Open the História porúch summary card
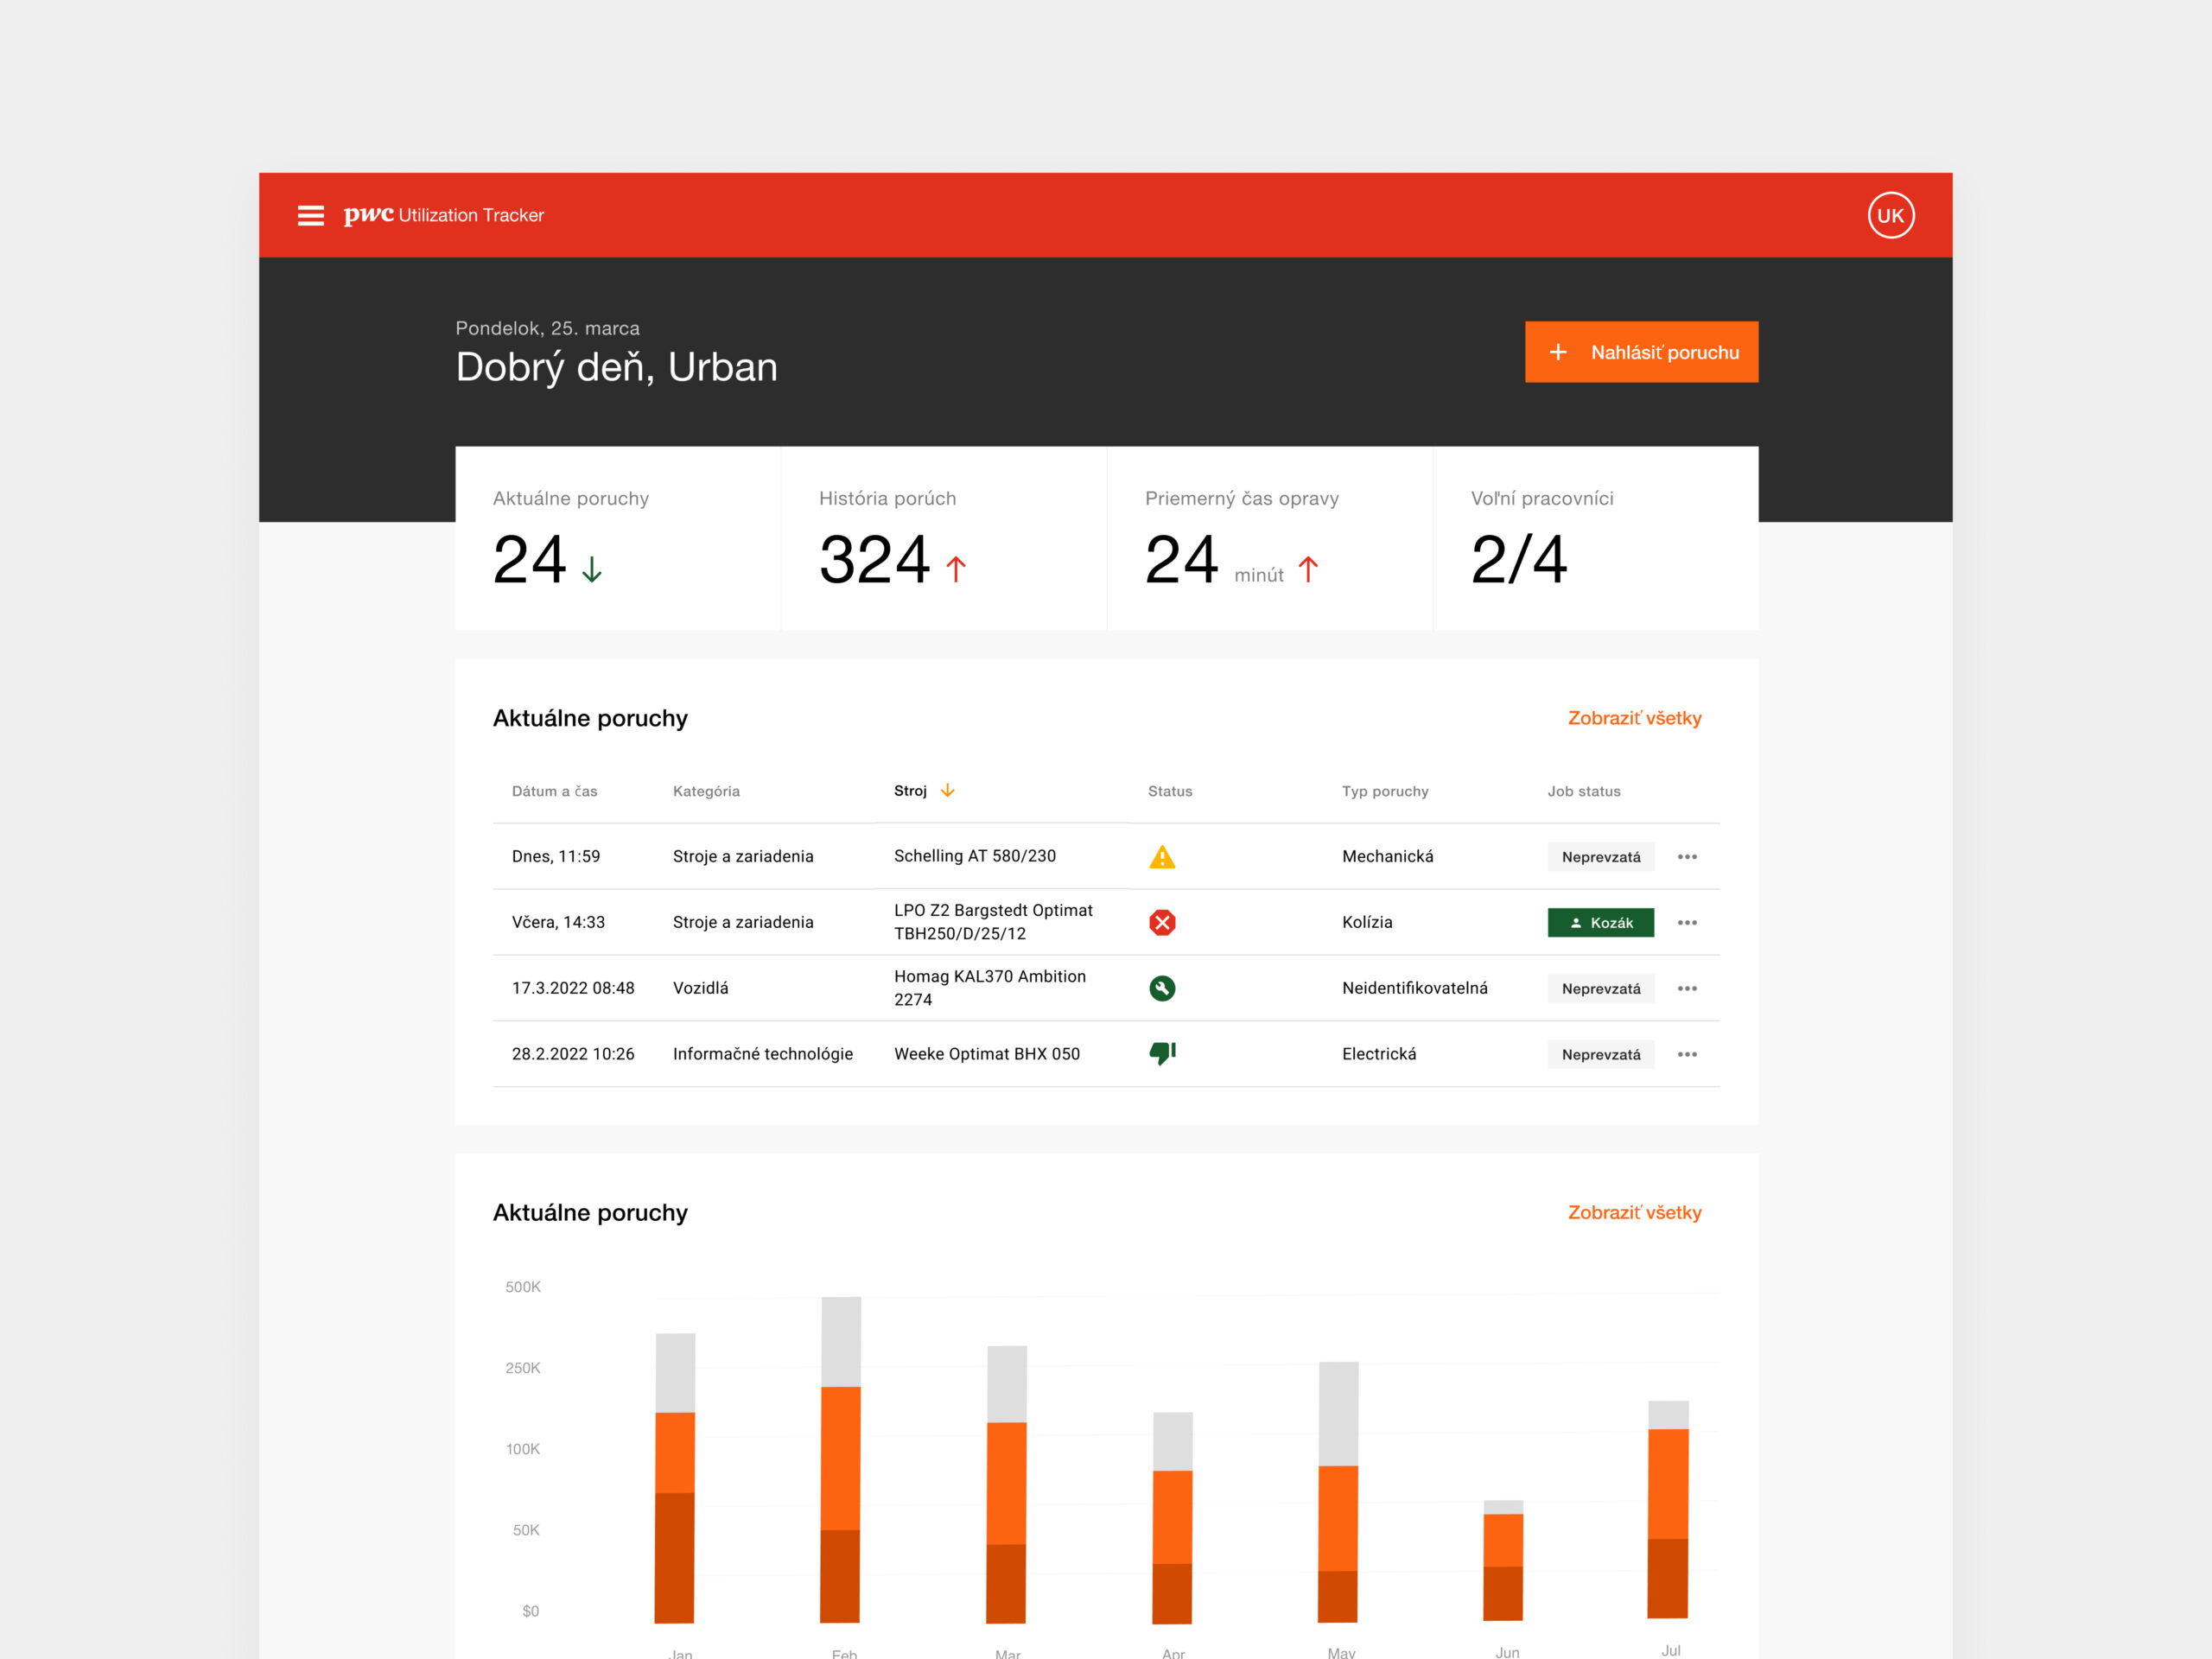Viewport: 2212px width, 1659px height. pos(943,539)
